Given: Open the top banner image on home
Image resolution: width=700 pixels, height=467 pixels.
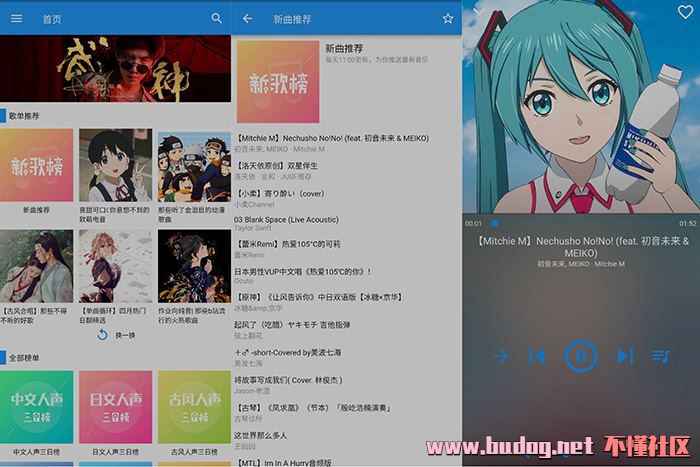Looking at the screenshot, I should (x=116, y=69).
